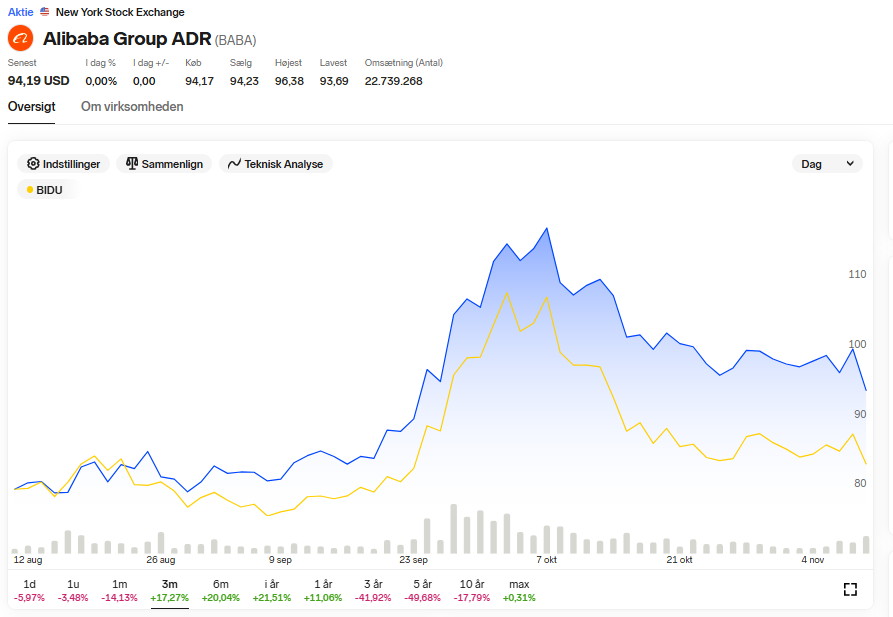893x617 pixels.
Task: Switch to Om virksomheden tab
Action: click(x=132, y=107)
